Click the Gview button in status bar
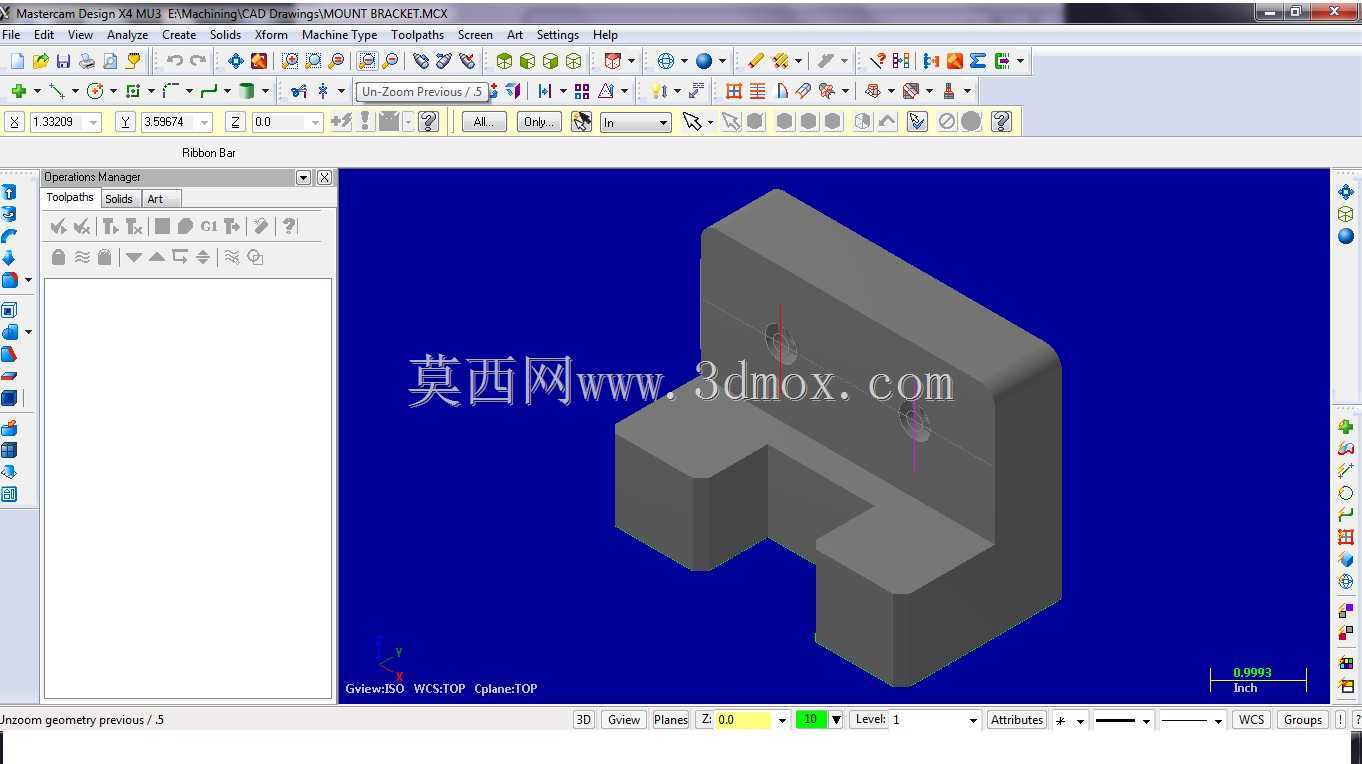The height and width of the screenshot is (764, 1362). pos(624,720)
